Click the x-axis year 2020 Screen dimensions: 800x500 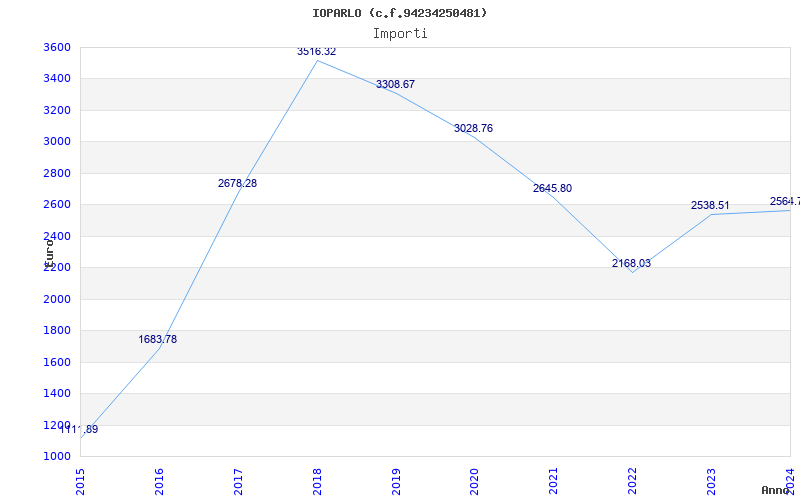(474, 482)
